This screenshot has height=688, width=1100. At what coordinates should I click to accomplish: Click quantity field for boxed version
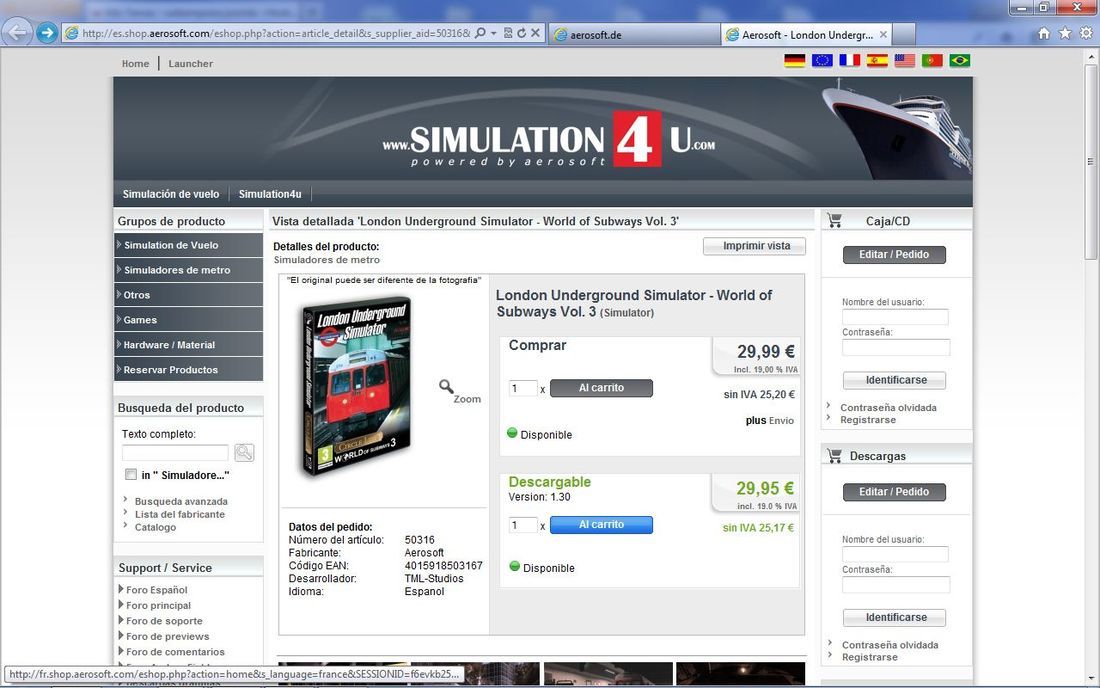(523, 389)
